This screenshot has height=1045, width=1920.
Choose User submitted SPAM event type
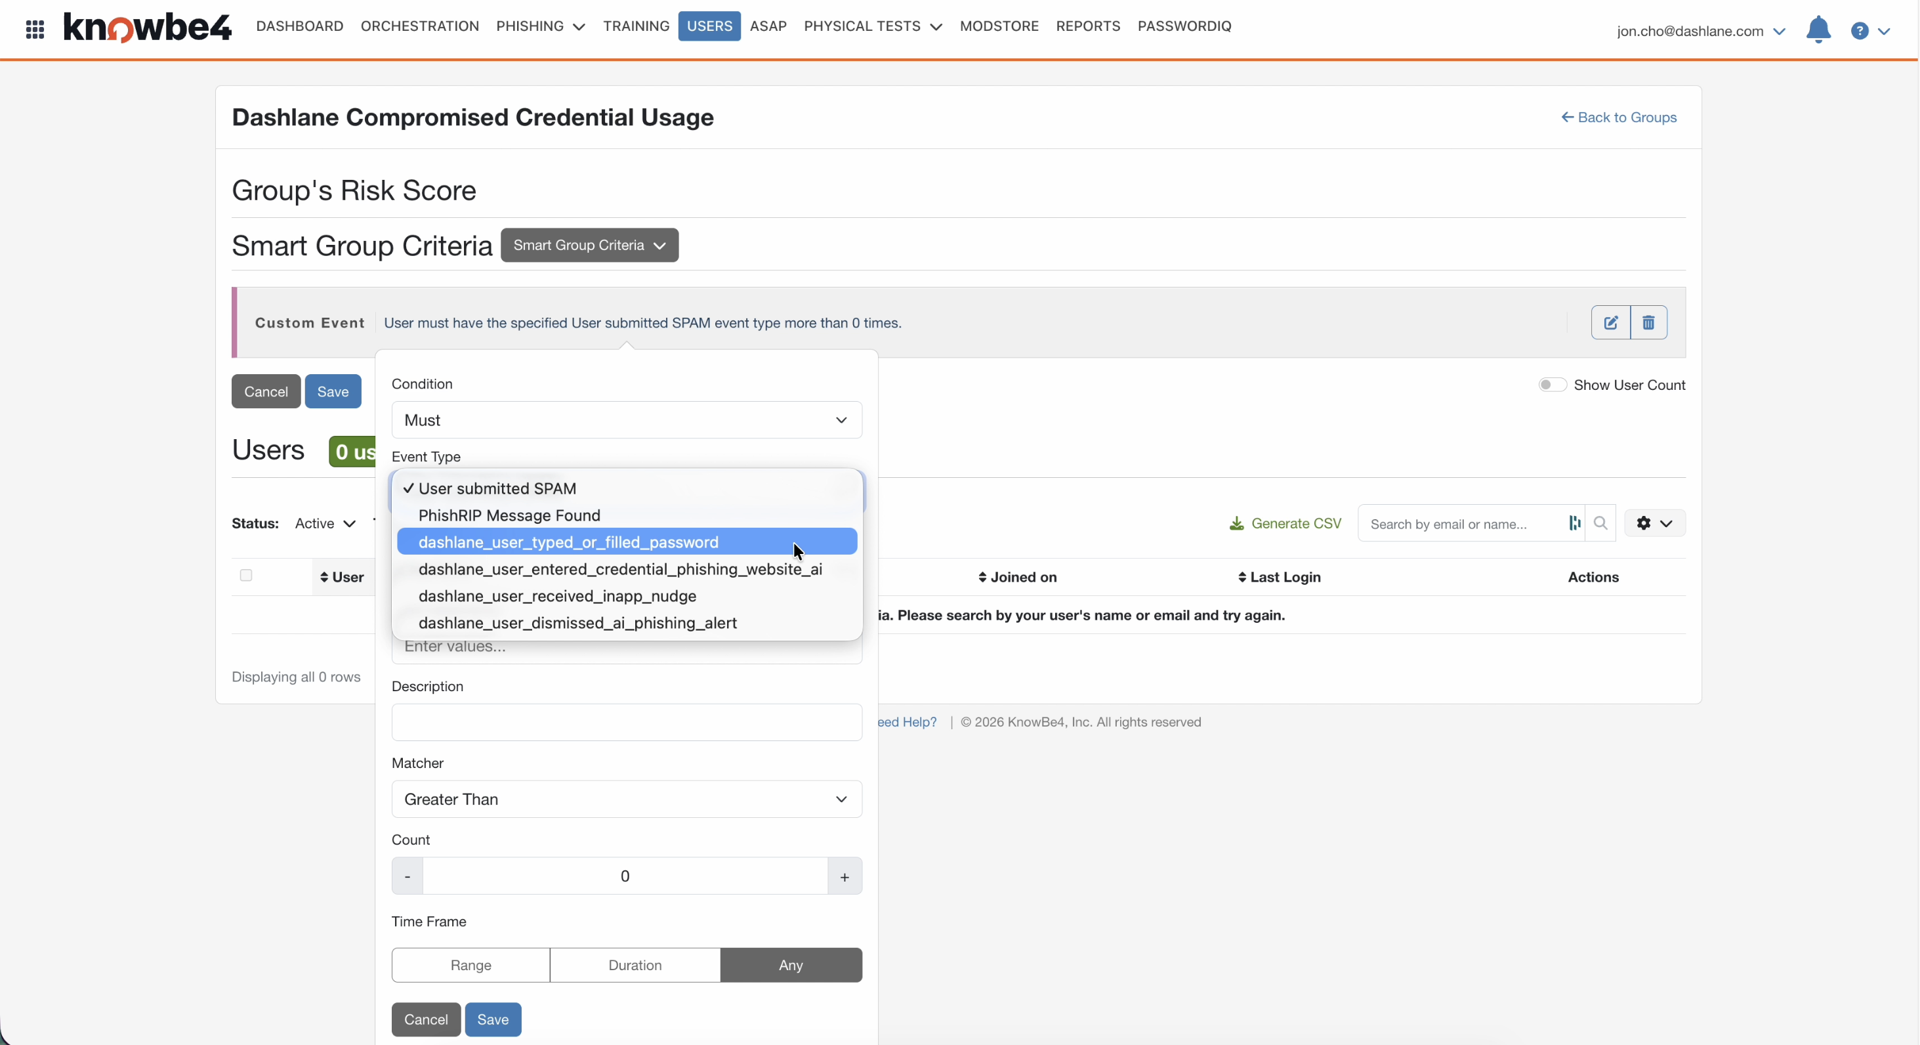[627, 488]
